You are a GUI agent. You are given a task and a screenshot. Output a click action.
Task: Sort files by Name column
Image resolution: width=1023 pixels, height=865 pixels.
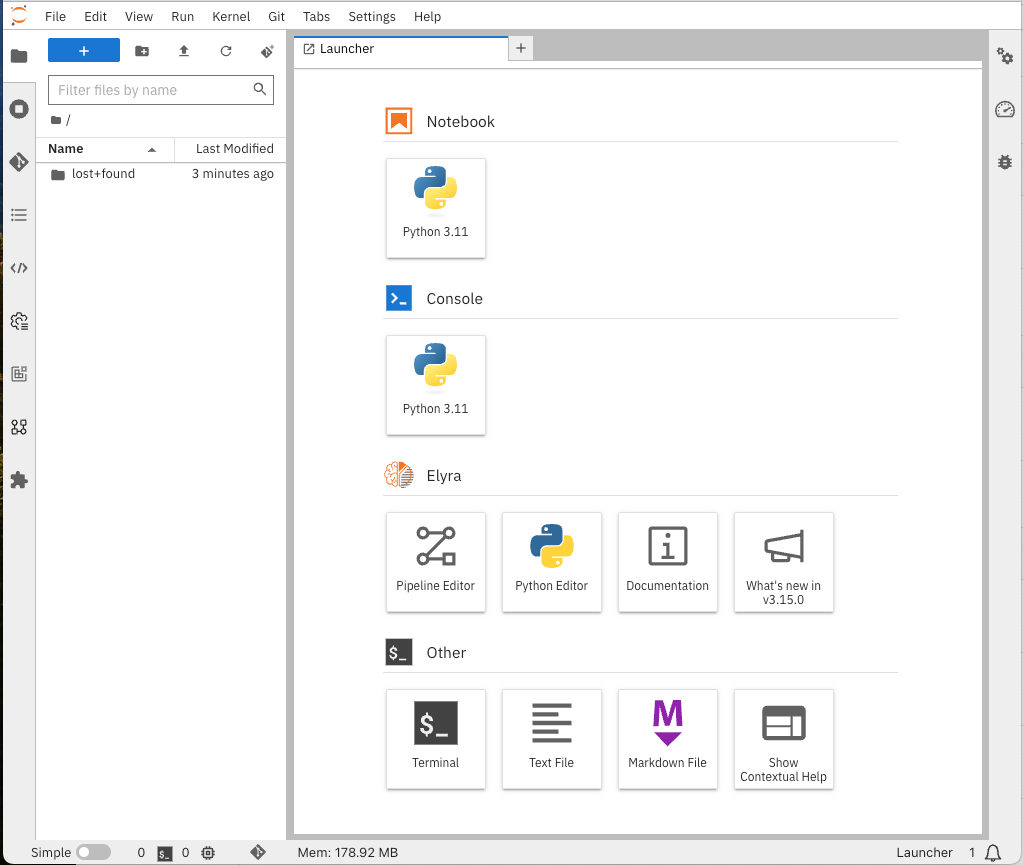tap(66, 149)
